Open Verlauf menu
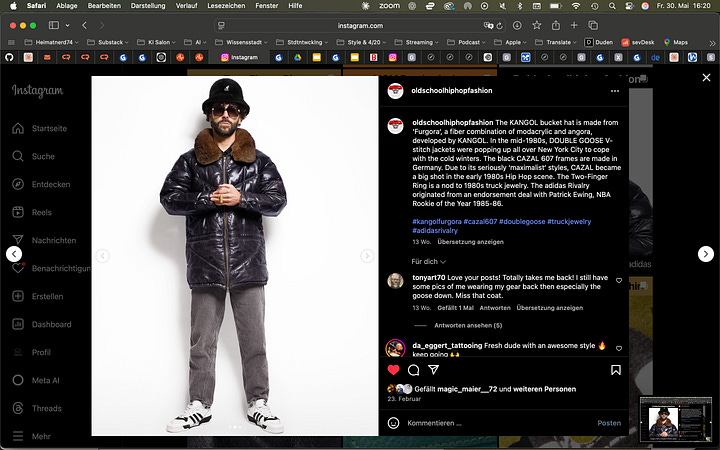Screen dimensions: 720x450 [186, 6]
